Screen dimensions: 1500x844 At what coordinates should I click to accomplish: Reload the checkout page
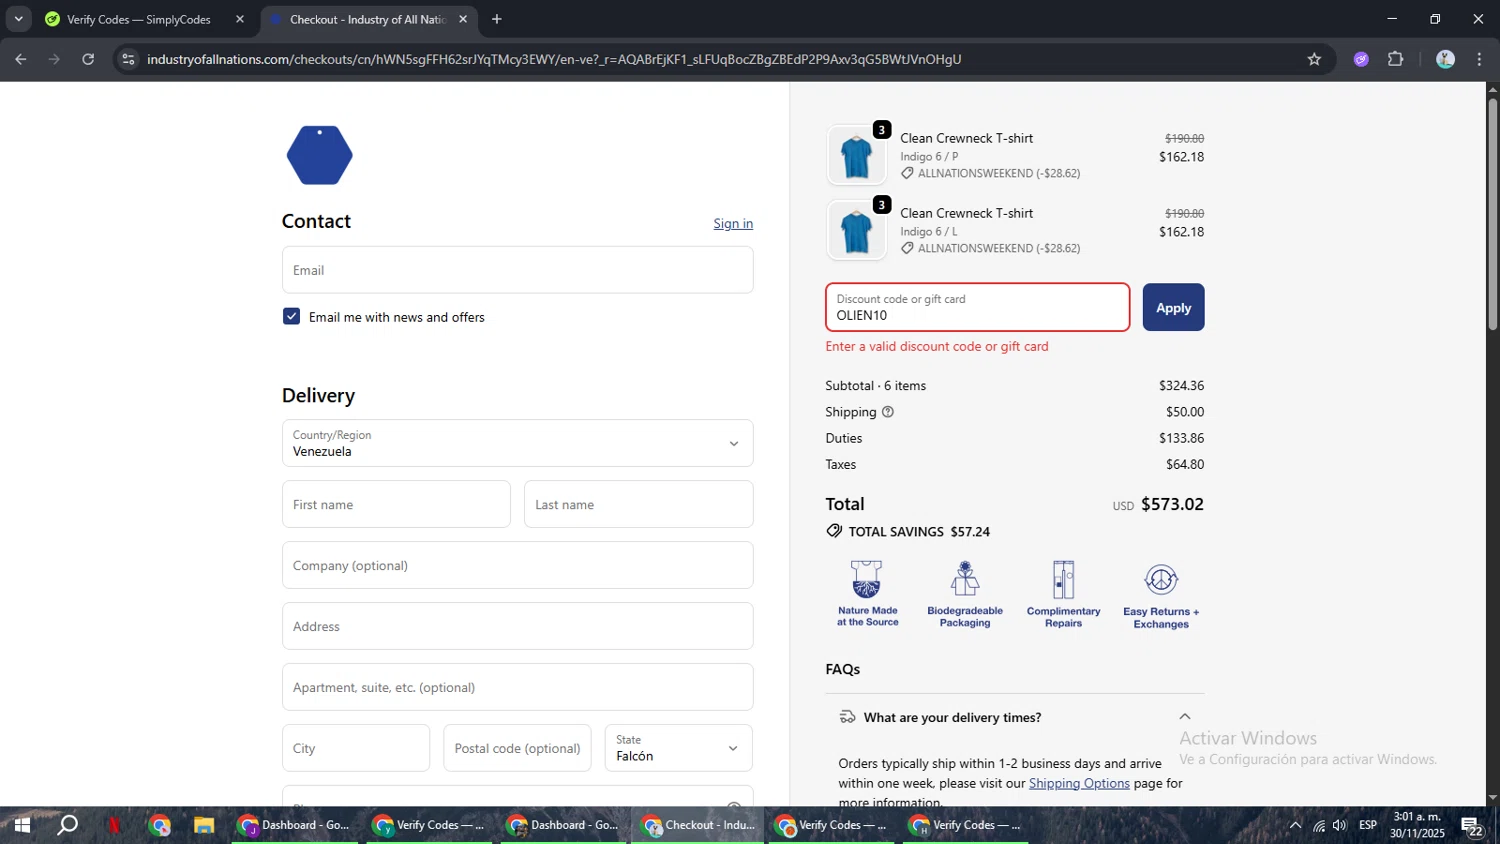pos(88,59)
